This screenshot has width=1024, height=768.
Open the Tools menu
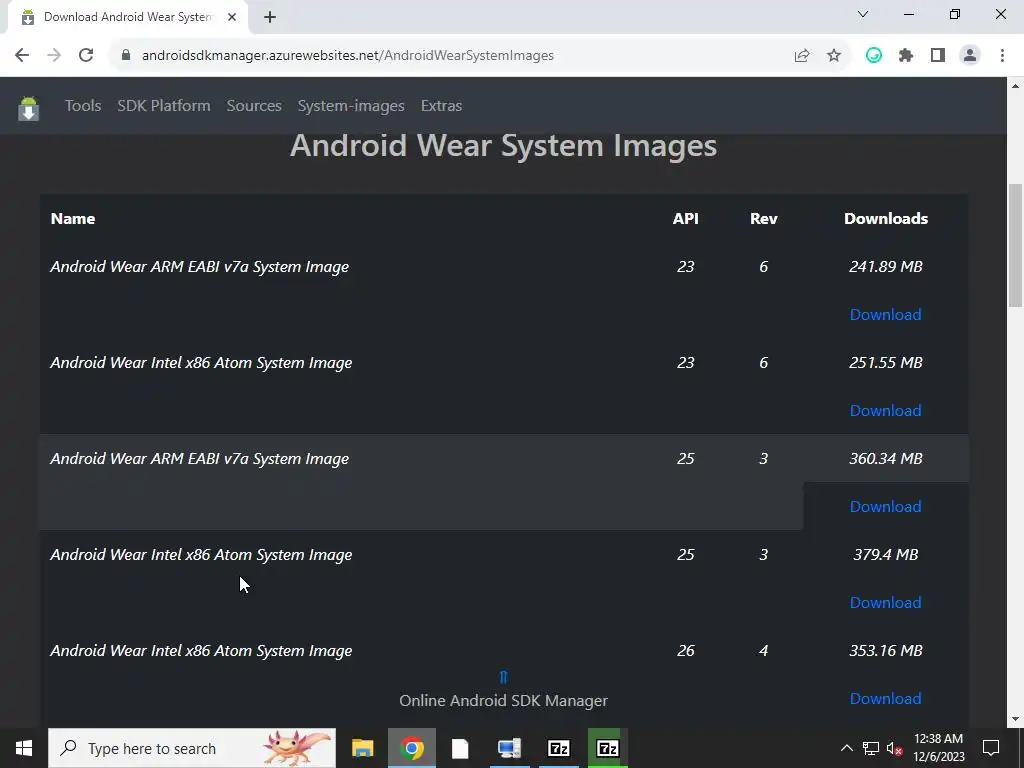coord(83,106)
